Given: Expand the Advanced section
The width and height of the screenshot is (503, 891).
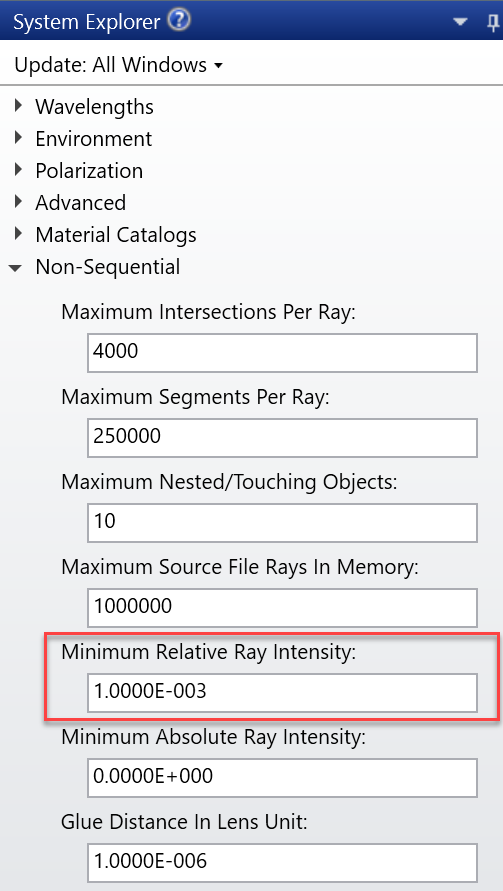Looking at the screenshot, I should pos(19,202).
